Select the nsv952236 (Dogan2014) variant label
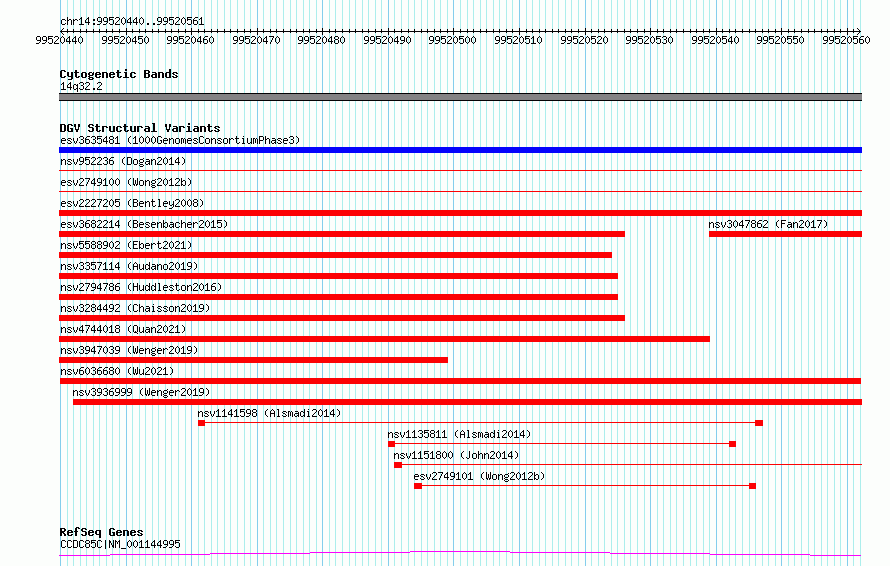 tap(123, 161)
